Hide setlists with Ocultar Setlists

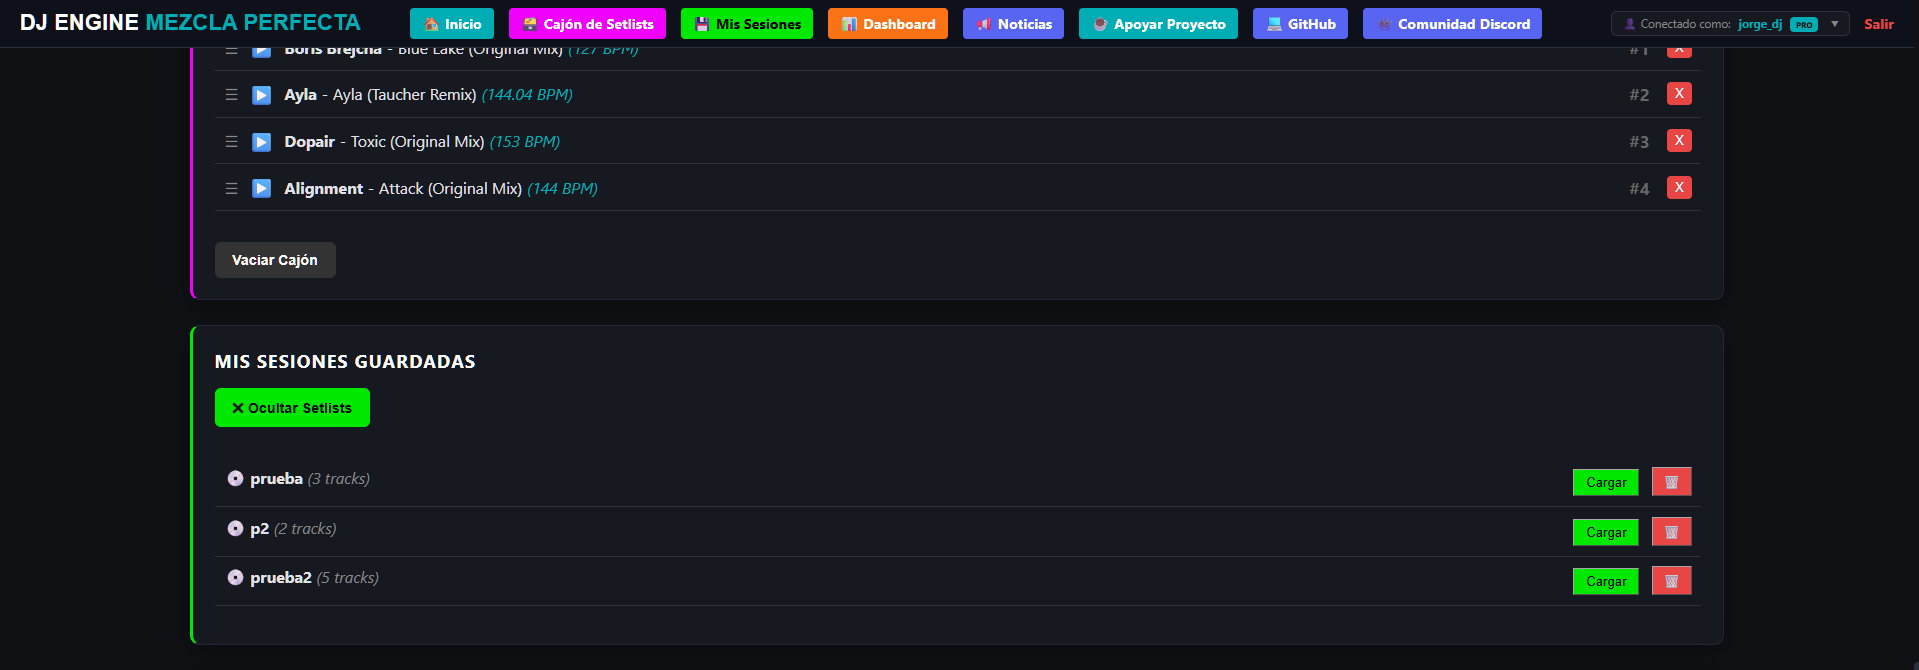292,408
